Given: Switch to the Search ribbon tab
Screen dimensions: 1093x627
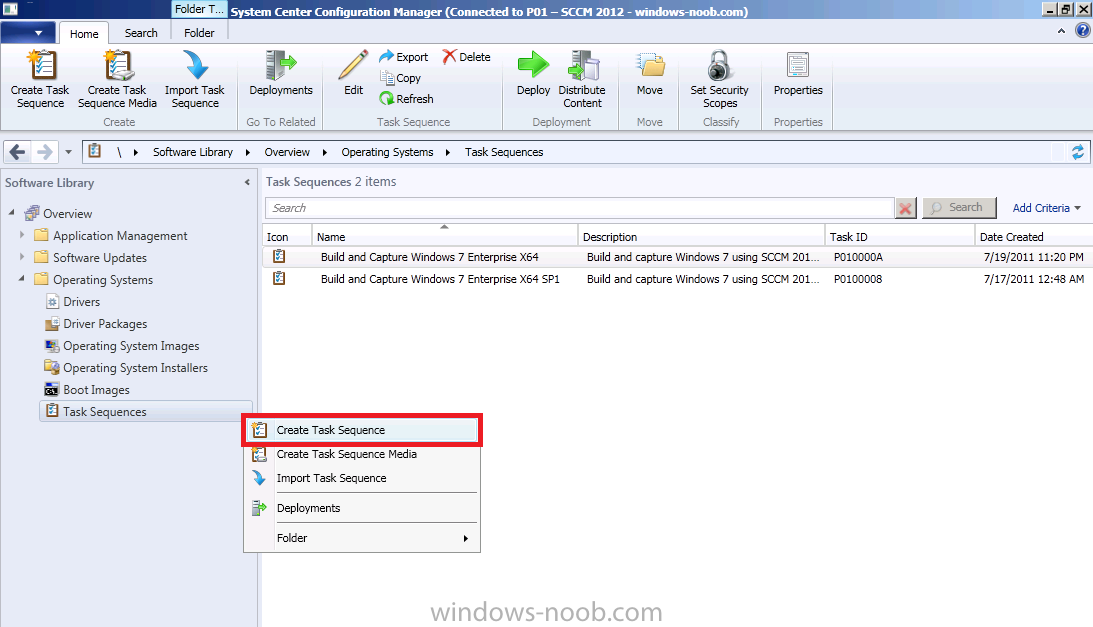Looking at the screenshot, I should pyautogui.click(x=141, y=33).
